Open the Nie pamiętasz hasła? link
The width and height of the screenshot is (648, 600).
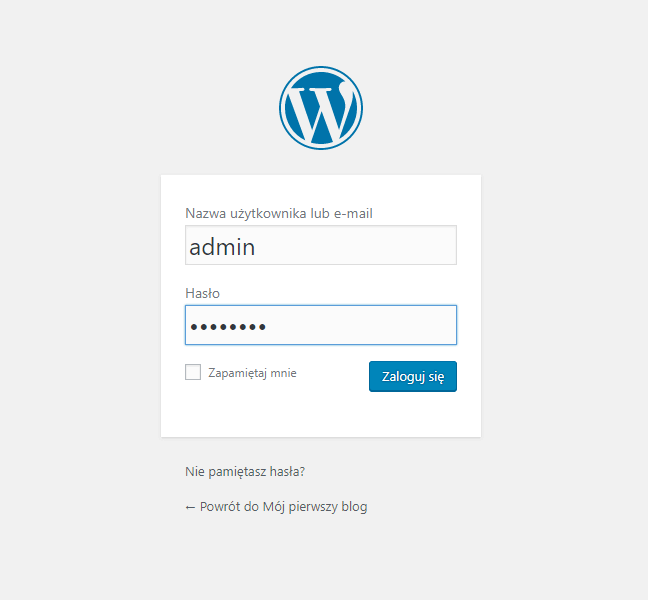coord(245,471)
